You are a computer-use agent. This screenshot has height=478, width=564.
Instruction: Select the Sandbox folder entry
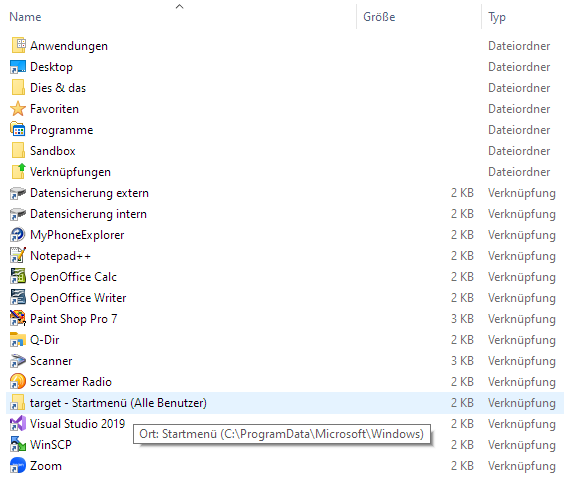pos(53,151)
